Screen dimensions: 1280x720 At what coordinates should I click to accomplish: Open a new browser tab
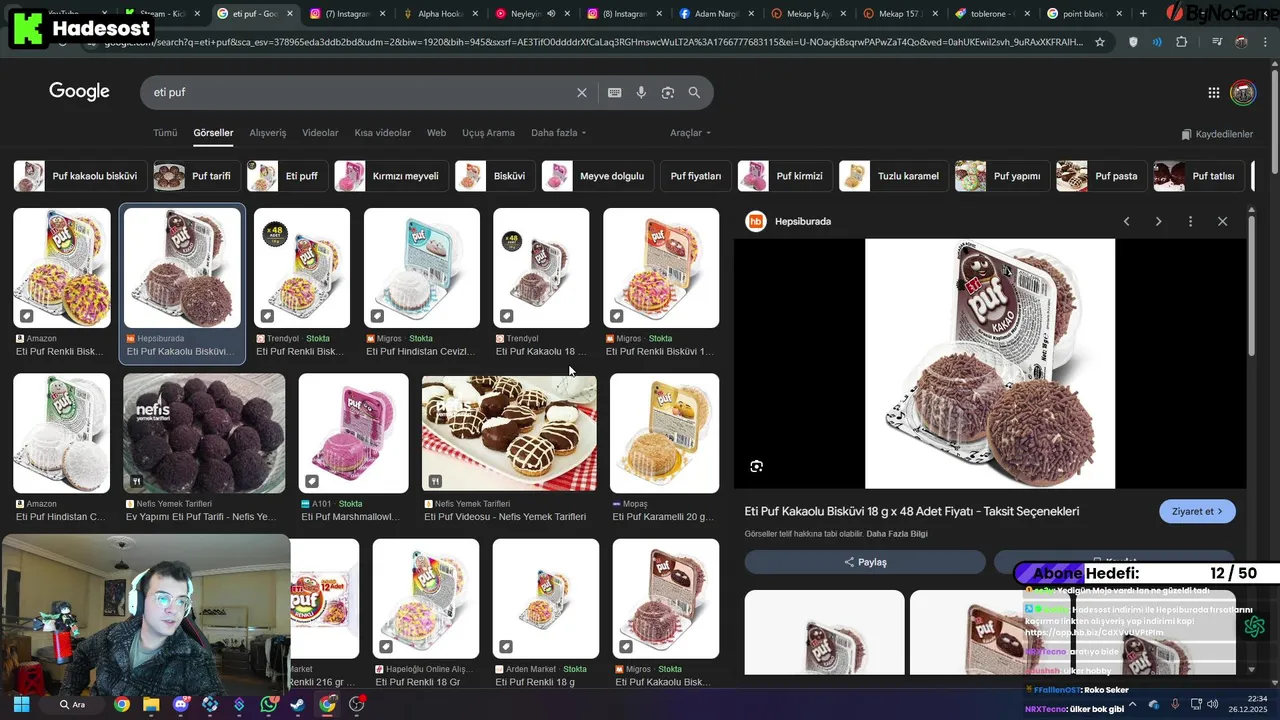1143,14
